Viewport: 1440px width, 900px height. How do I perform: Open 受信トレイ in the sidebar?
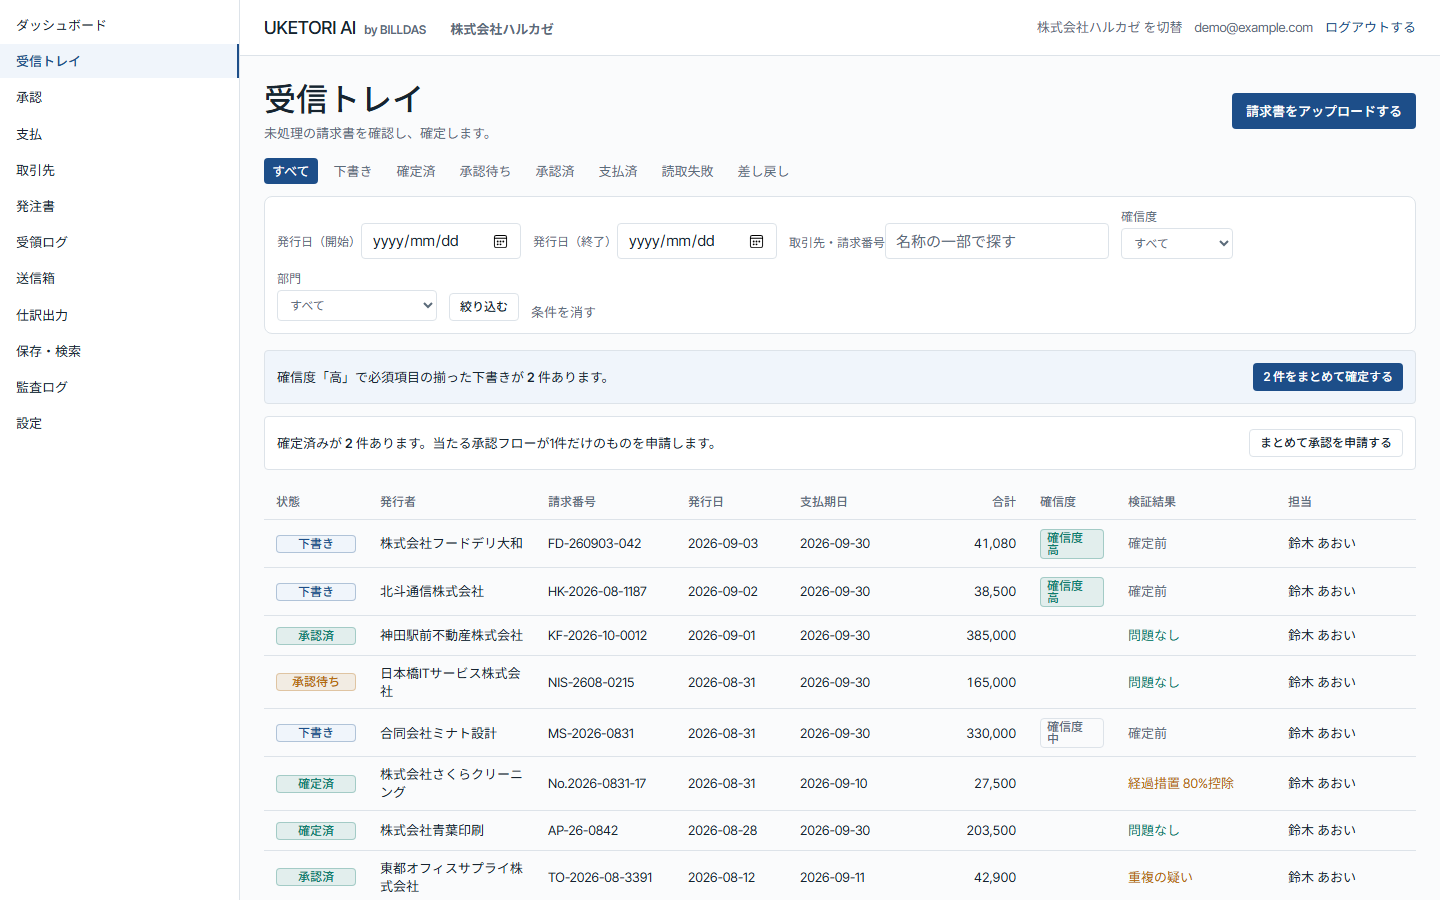[x=119, y=61]
